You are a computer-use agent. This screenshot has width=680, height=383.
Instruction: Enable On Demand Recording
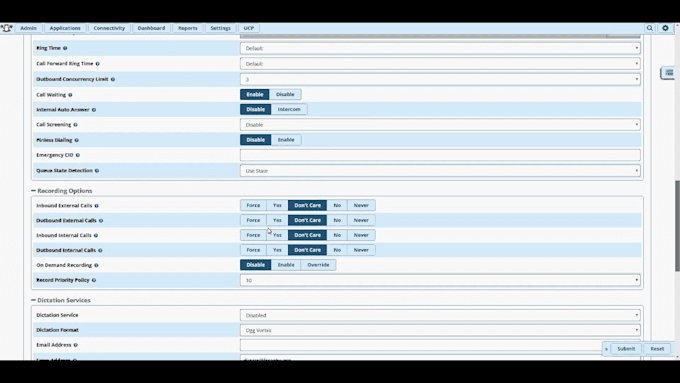(x=286, y=265)
